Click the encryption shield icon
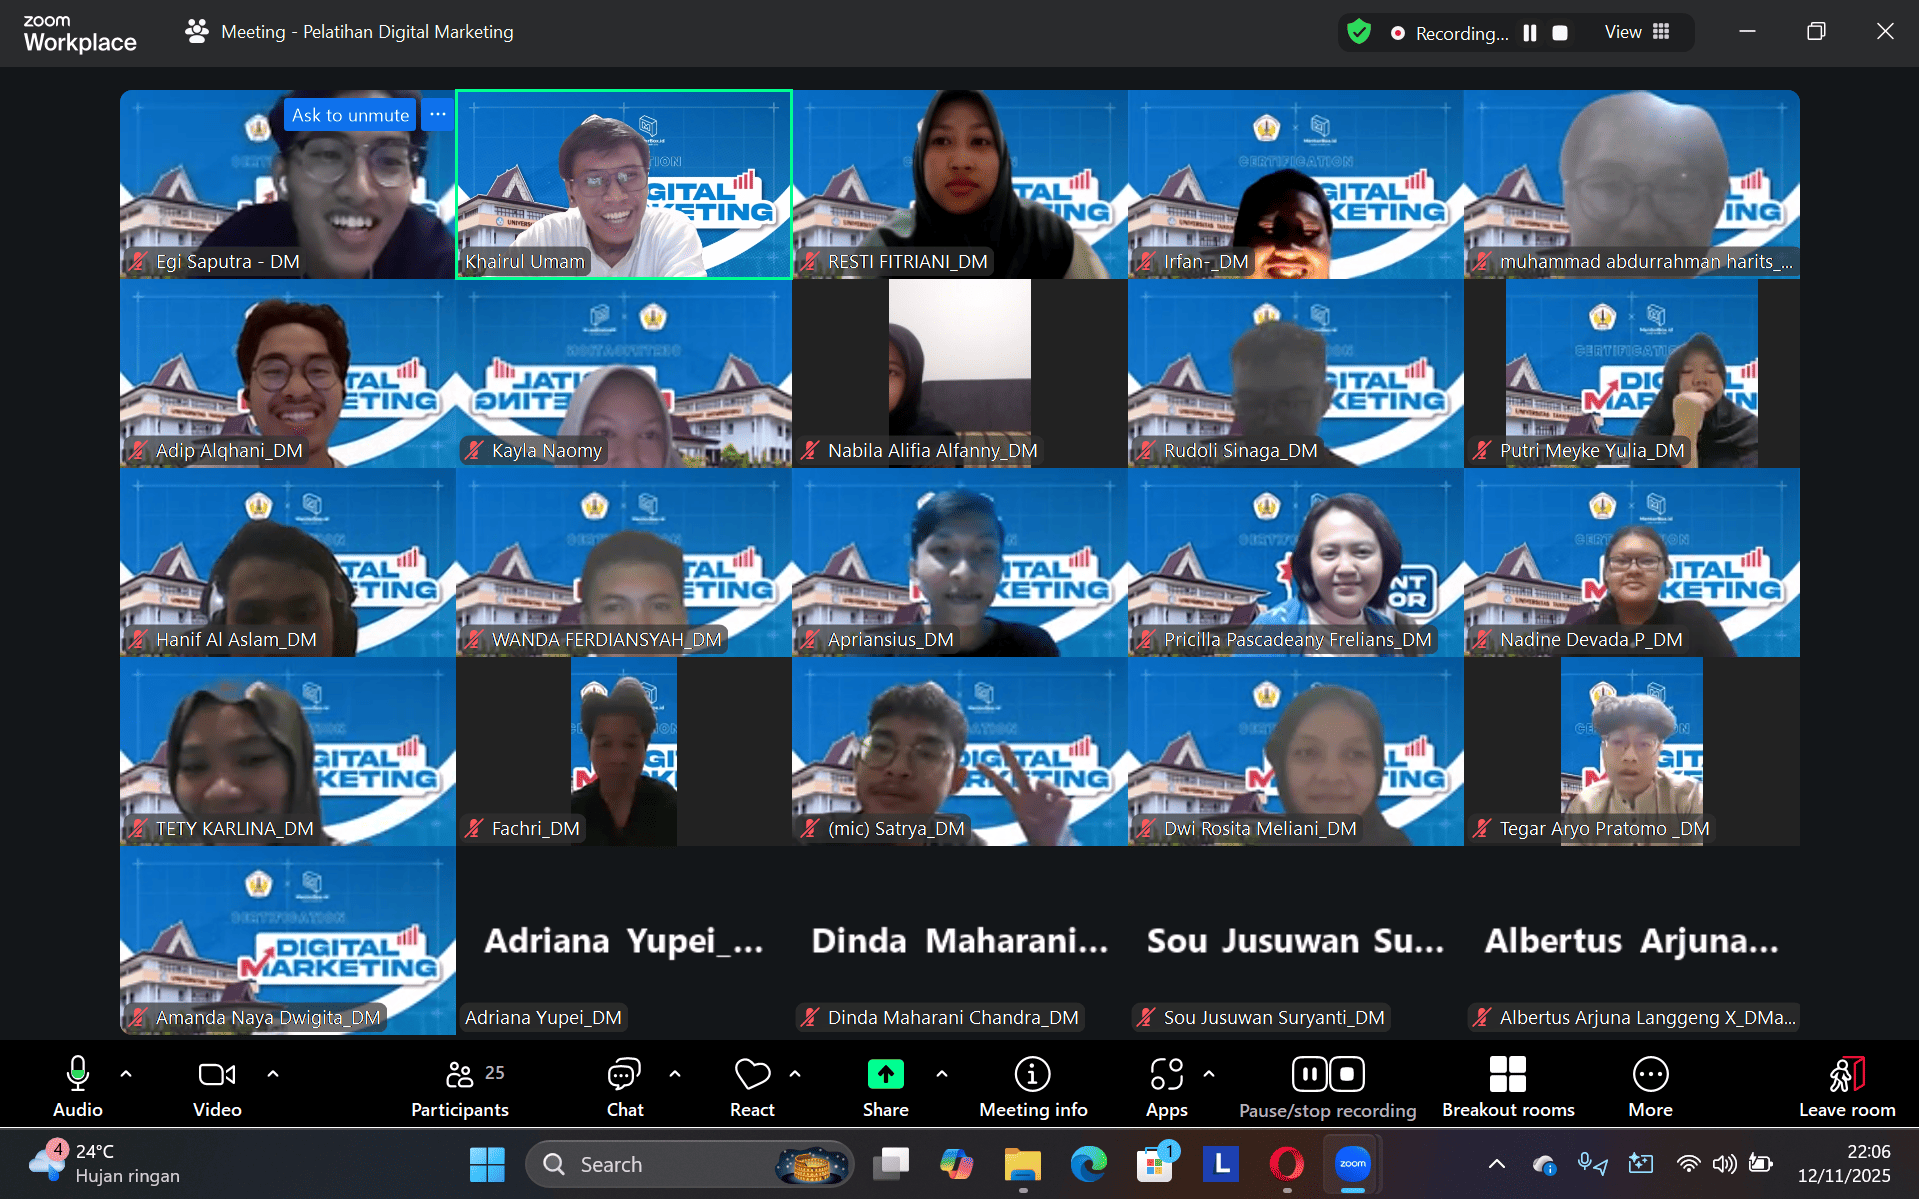 (x=1358, y=32)
